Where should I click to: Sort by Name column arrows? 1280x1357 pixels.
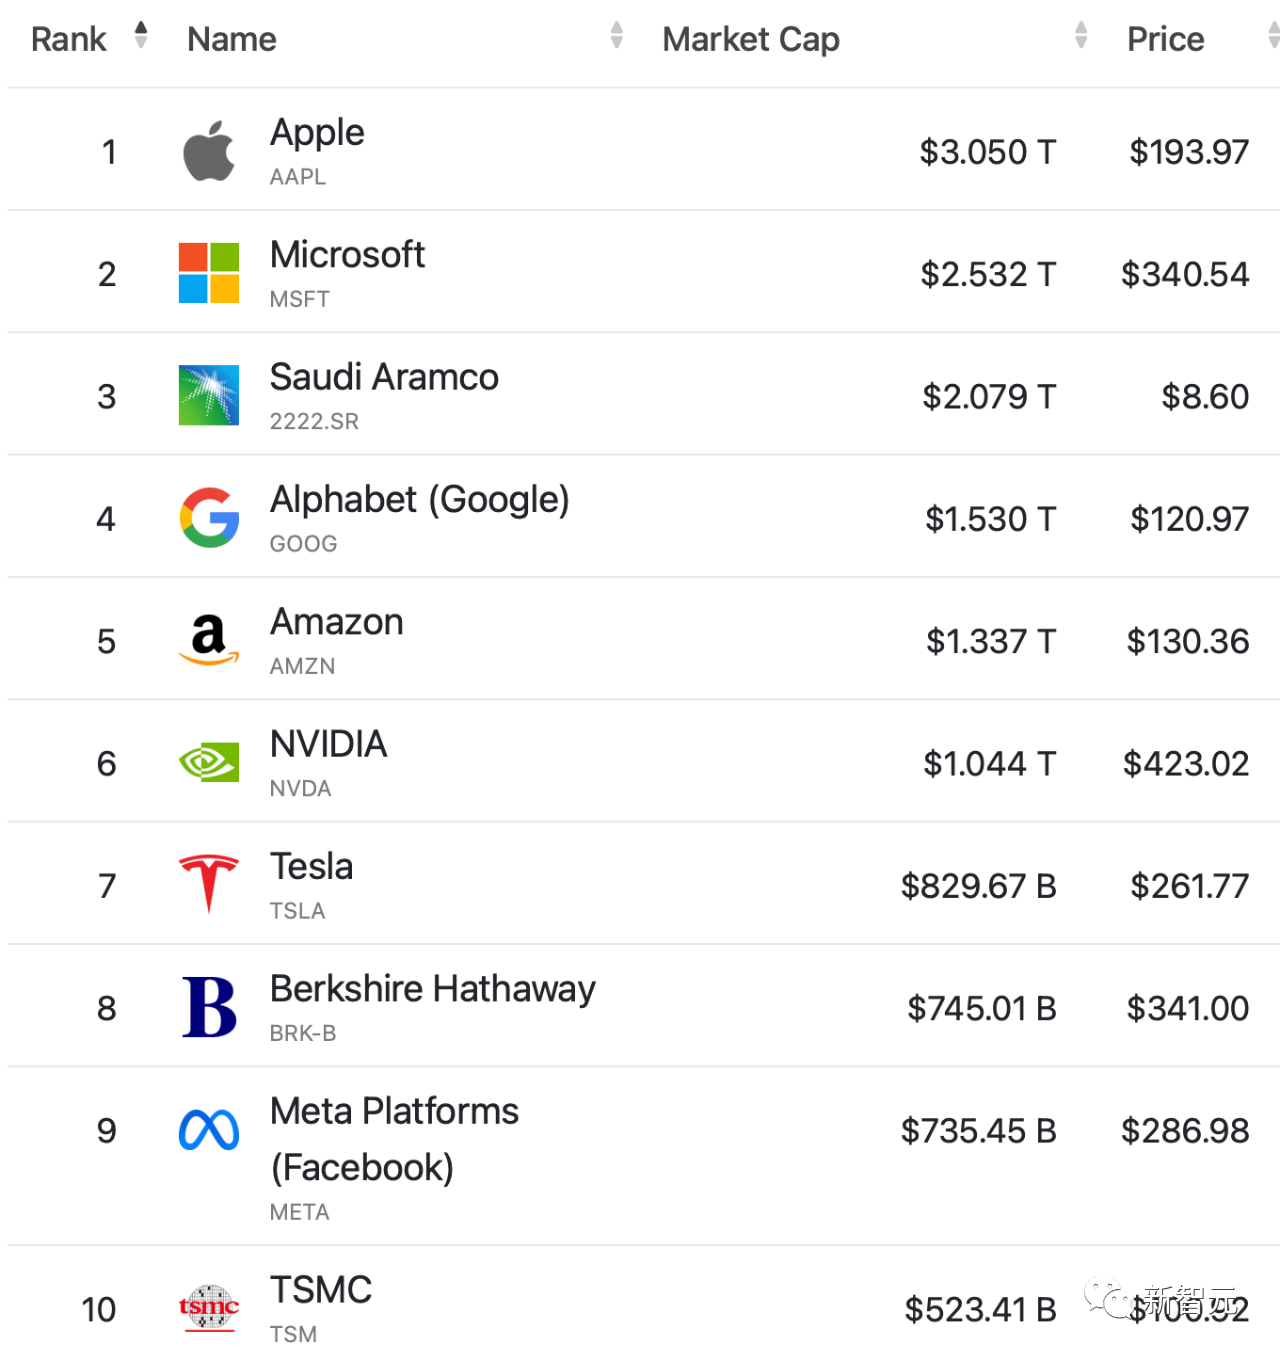(616, 36)
